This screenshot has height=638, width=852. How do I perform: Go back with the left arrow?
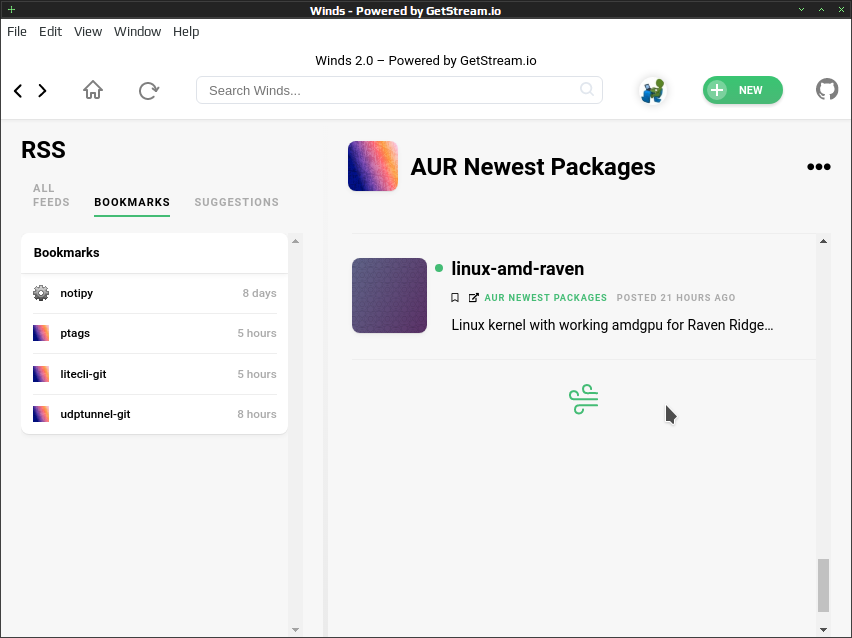[x=18, y=91]
